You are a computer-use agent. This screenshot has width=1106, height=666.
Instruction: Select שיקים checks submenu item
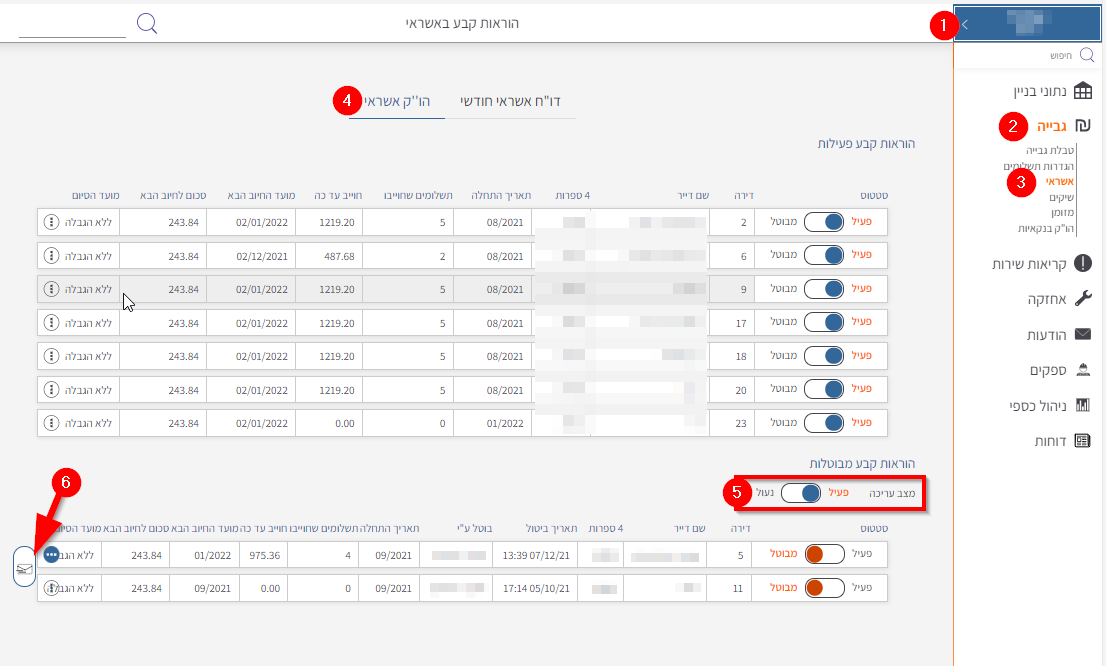tap(1060, 198)
